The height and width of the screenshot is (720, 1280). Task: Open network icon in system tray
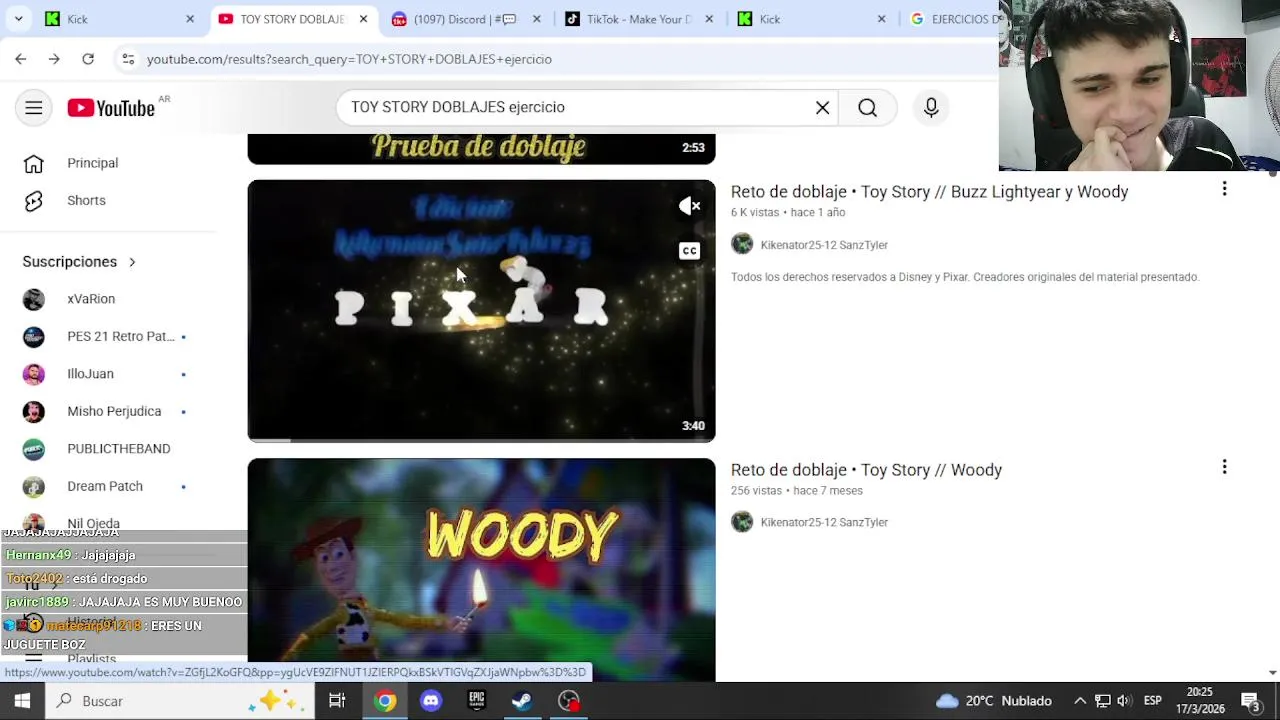tap(1102, 701)
